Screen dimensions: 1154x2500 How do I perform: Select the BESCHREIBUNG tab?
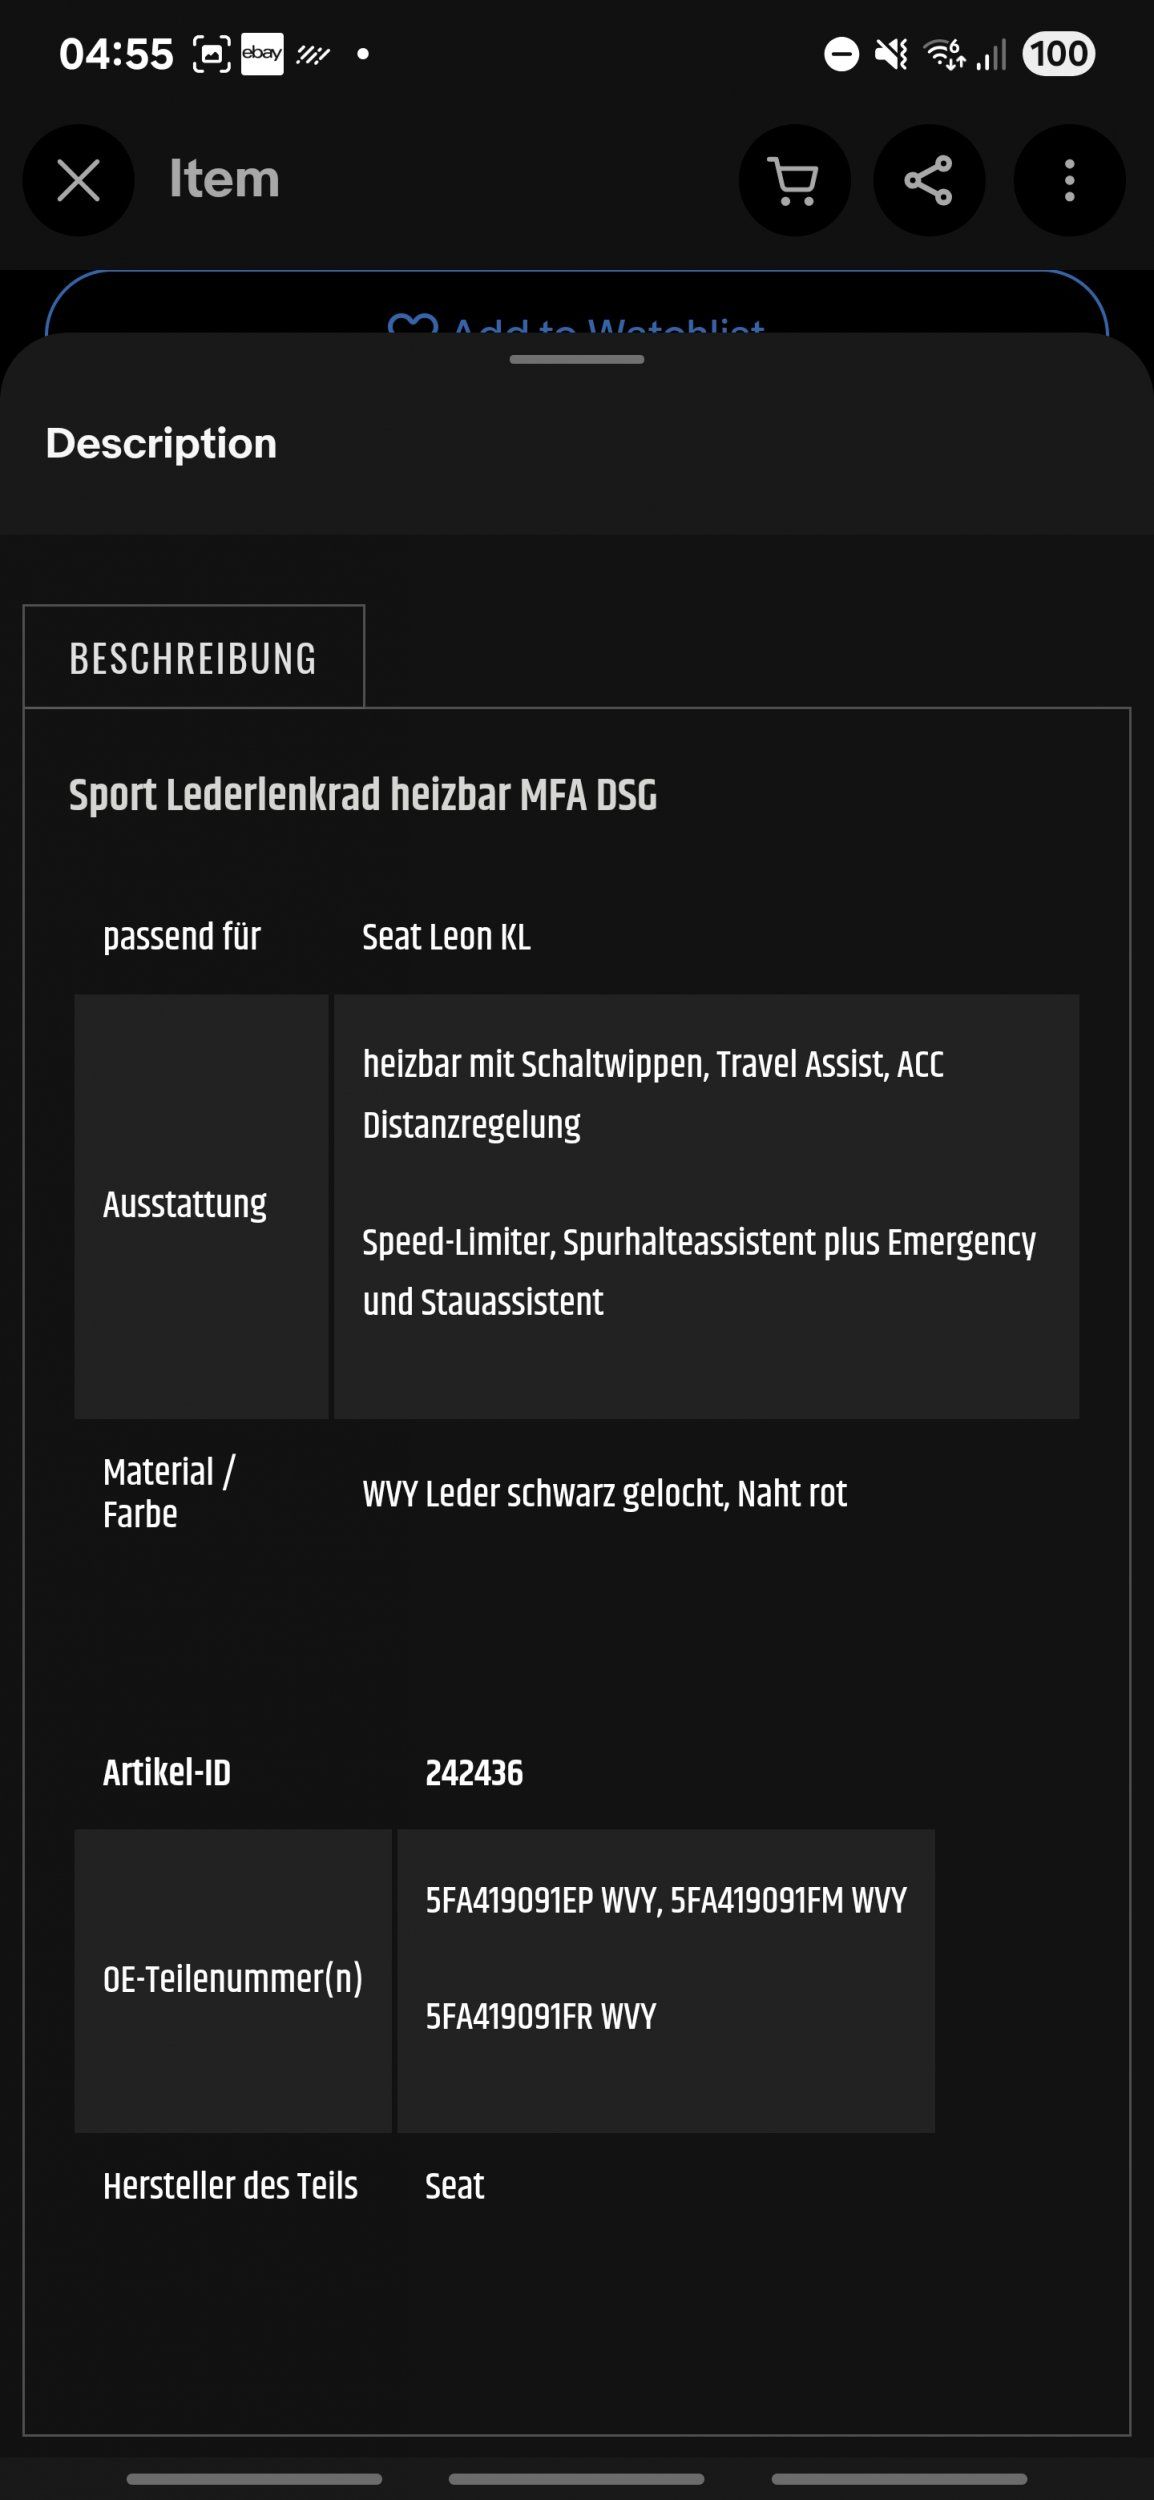click(x=193, y=657)
